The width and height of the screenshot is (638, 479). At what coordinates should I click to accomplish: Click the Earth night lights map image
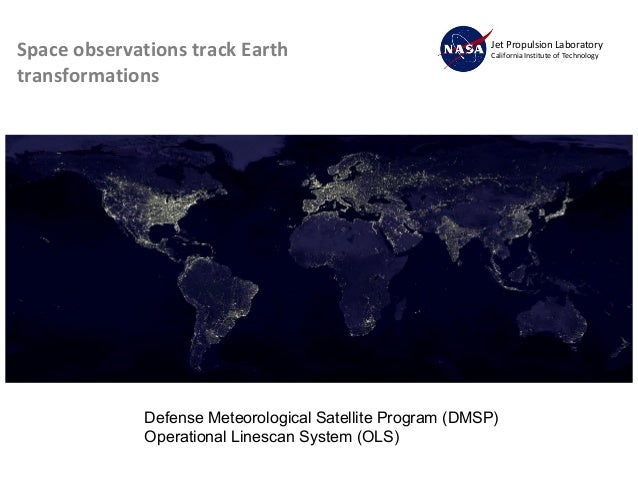click(319, 258)
